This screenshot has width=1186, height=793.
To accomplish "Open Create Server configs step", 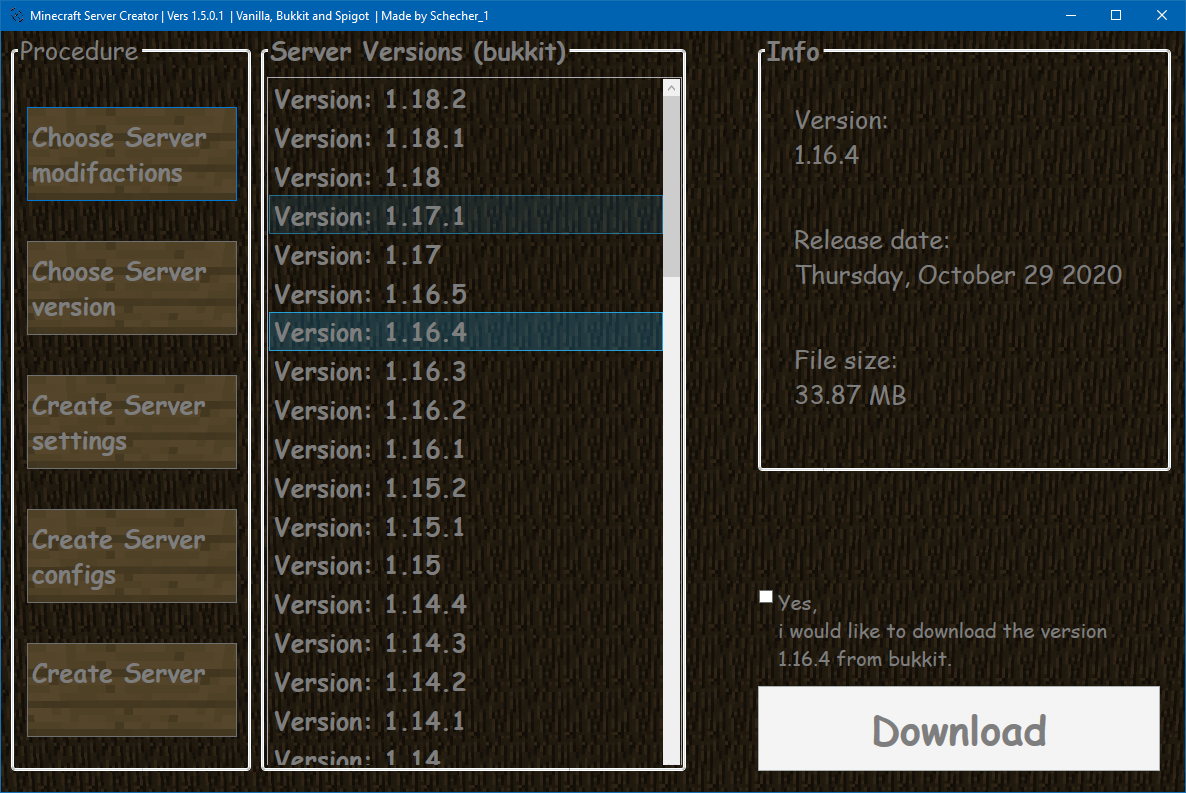I will pyautogui.click(x=132, y=556).
